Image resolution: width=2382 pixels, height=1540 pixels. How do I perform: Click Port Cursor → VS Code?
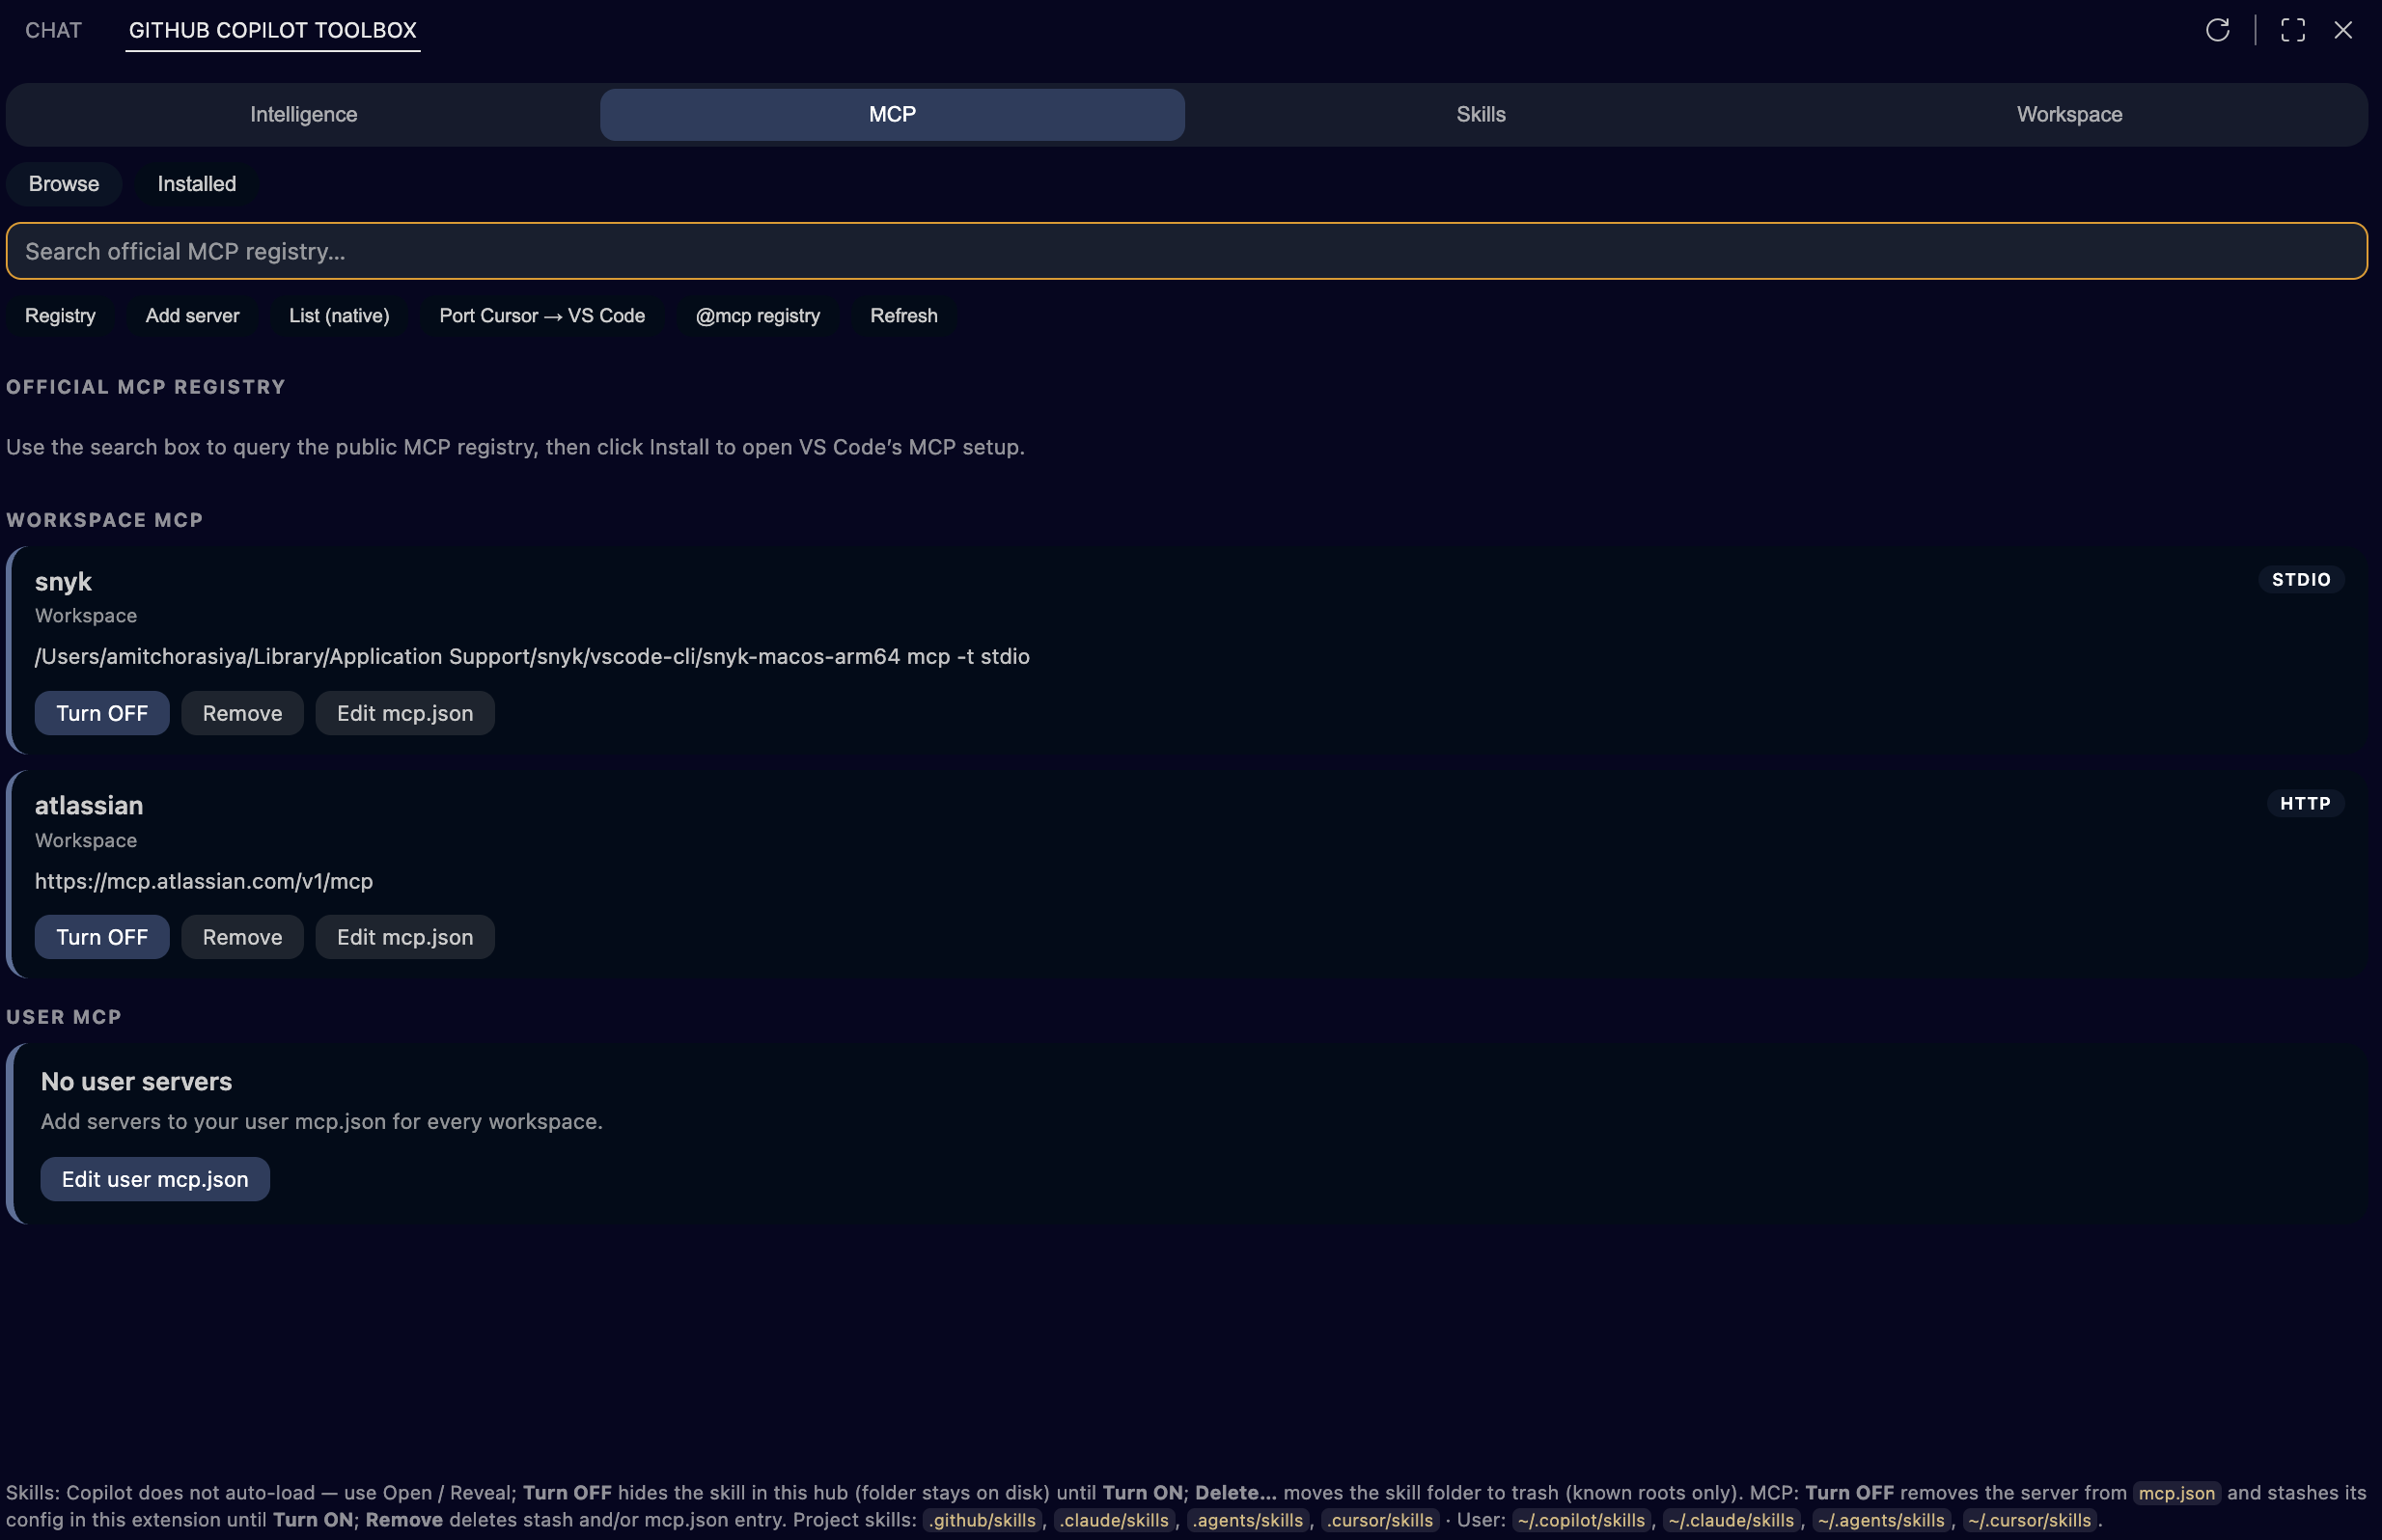click(542, 315)
